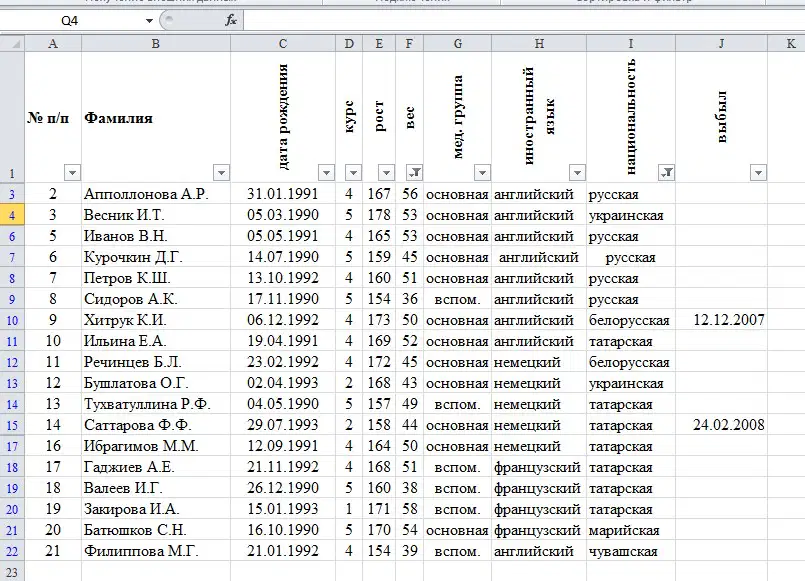805x581 pixels.
Task: Click cell Филиппова М.Г.
Action: [x=156, y=551]
